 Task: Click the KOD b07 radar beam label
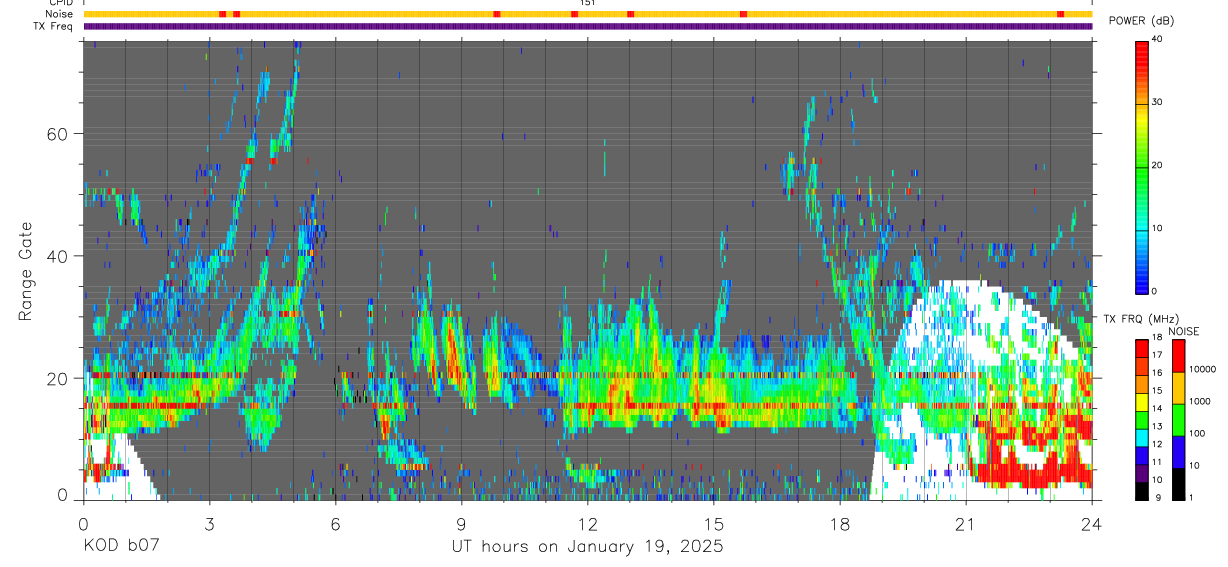pyautogui.click(x=120, y=546)
